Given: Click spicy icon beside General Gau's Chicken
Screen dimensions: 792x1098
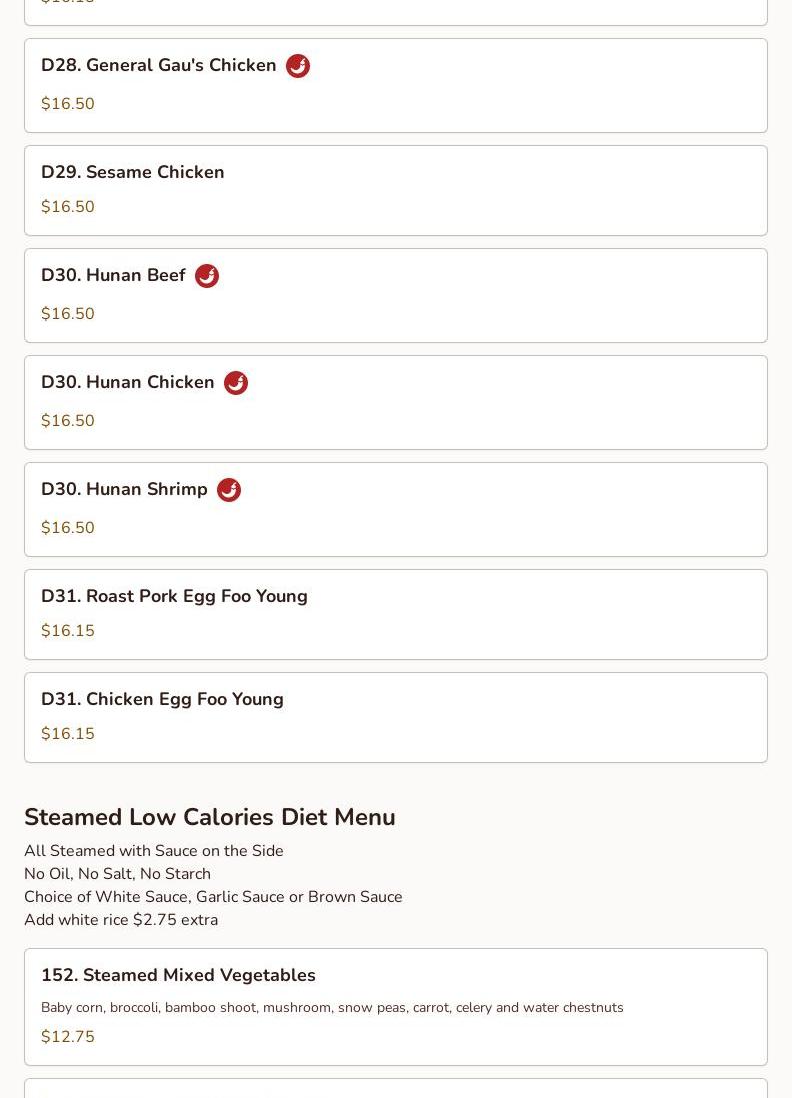Looking at the screenshot, I should pos(298,66).
